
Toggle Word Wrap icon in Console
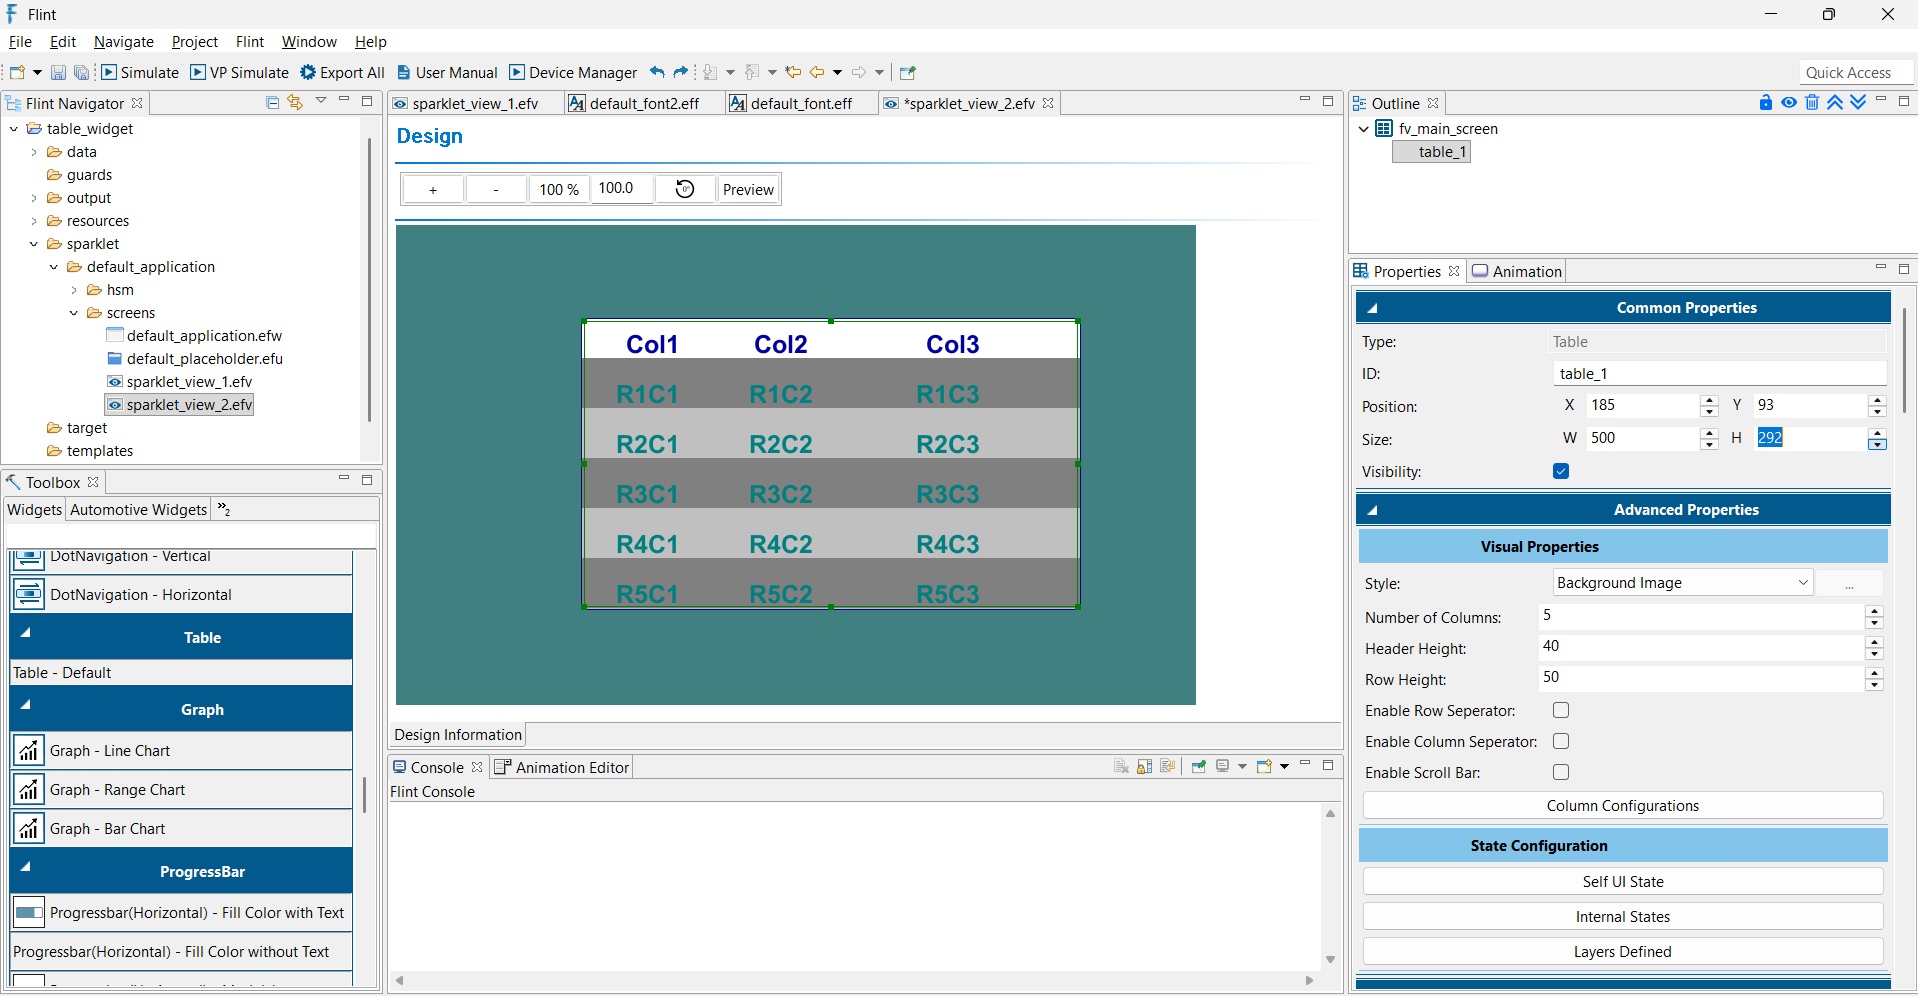(1167, 767)
